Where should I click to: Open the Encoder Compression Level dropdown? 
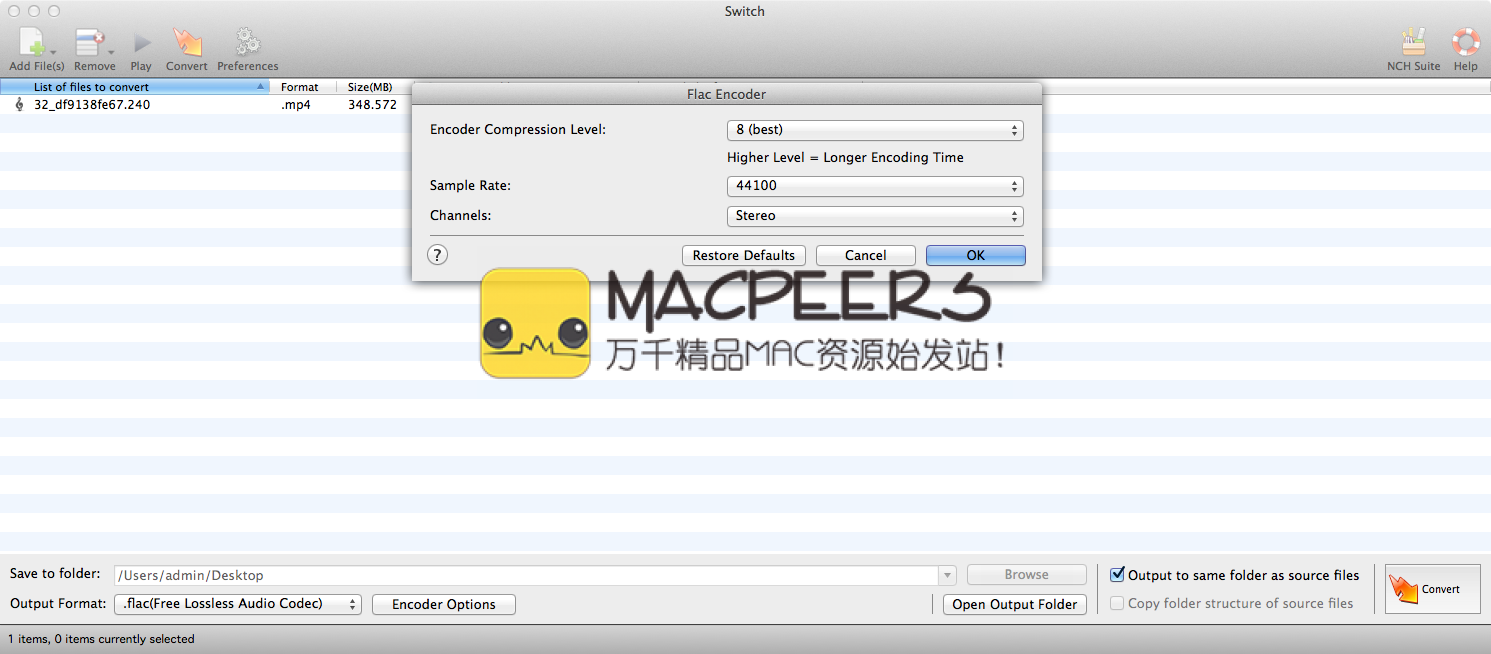click(875, 130)
